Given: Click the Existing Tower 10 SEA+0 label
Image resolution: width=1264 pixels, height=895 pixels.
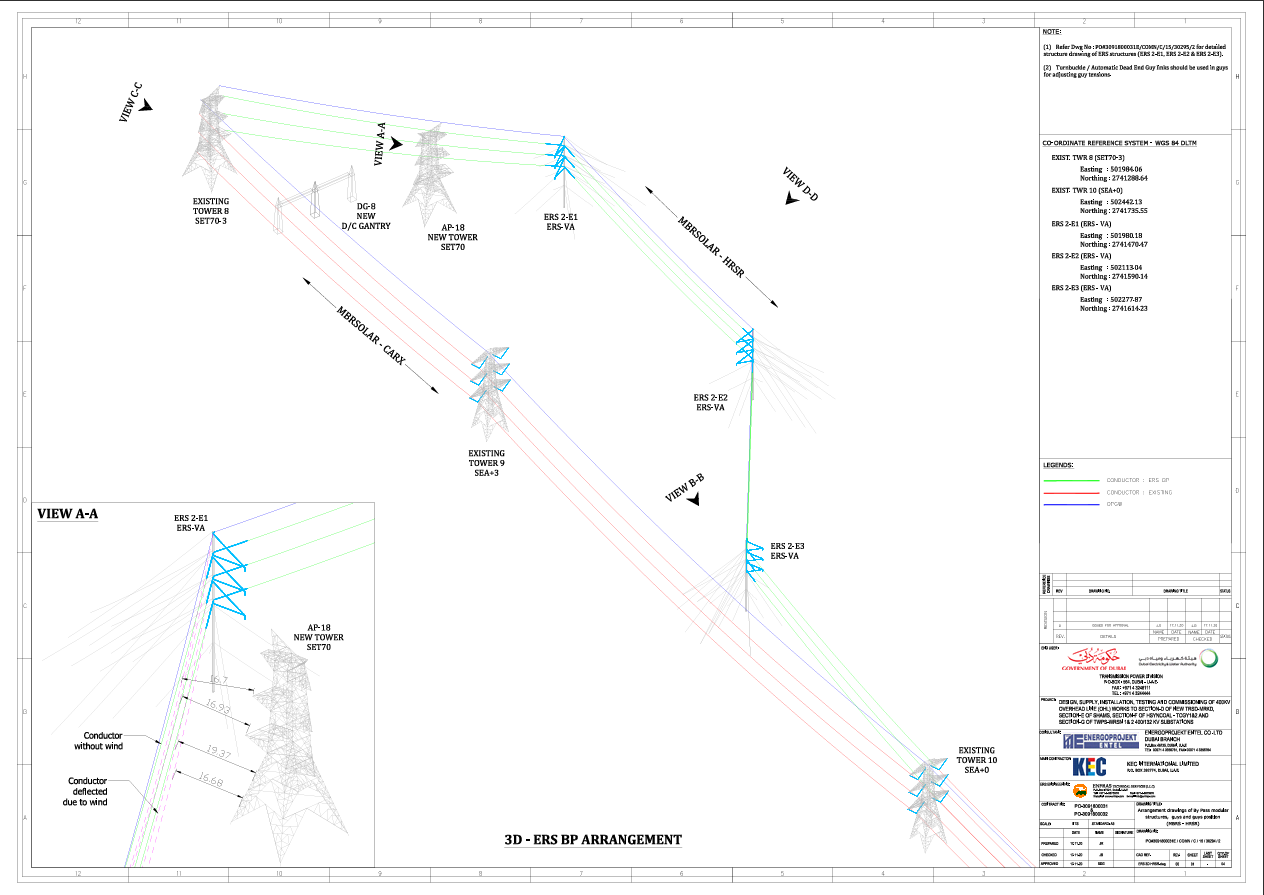Looking at the screenshot, I should click(x=976, y=760).
